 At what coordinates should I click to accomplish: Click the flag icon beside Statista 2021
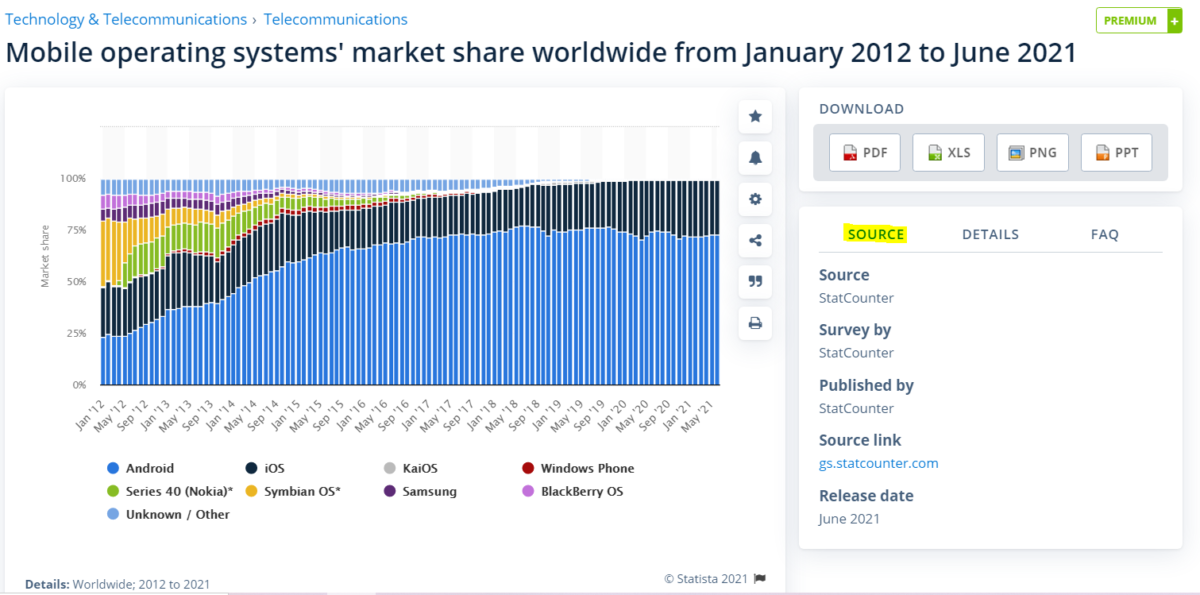(760, 578)
